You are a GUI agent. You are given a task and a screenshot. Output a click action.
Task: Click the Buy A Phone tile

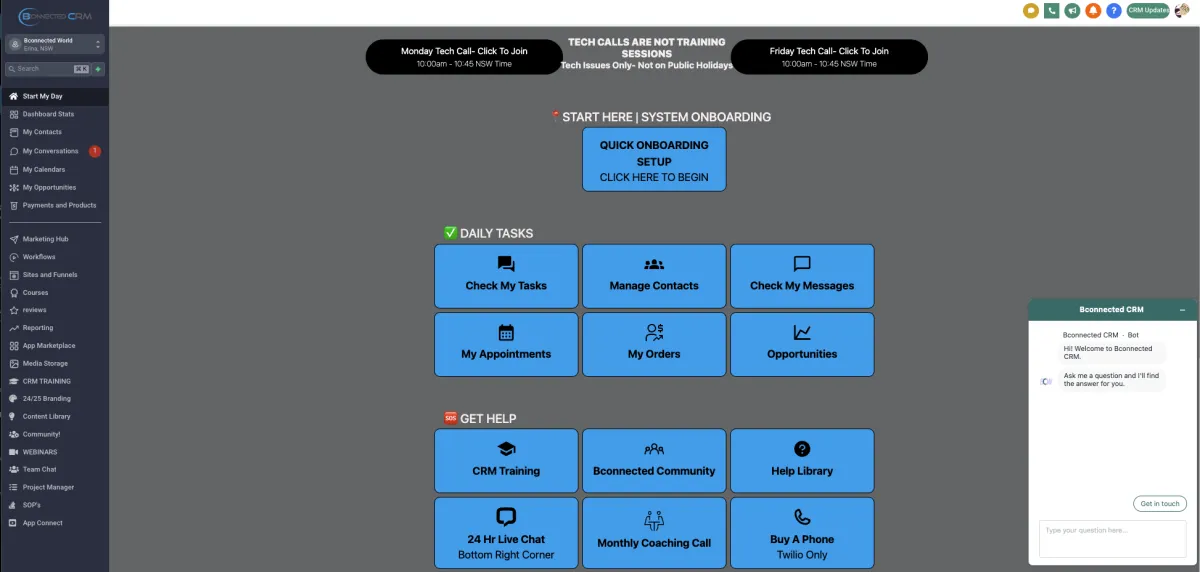click(802, 534)
